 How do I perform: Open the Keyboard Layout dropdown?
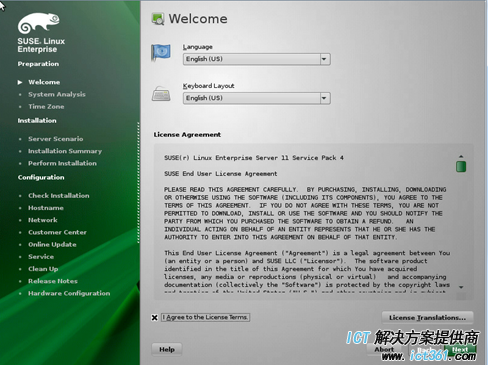click(257, 98)
